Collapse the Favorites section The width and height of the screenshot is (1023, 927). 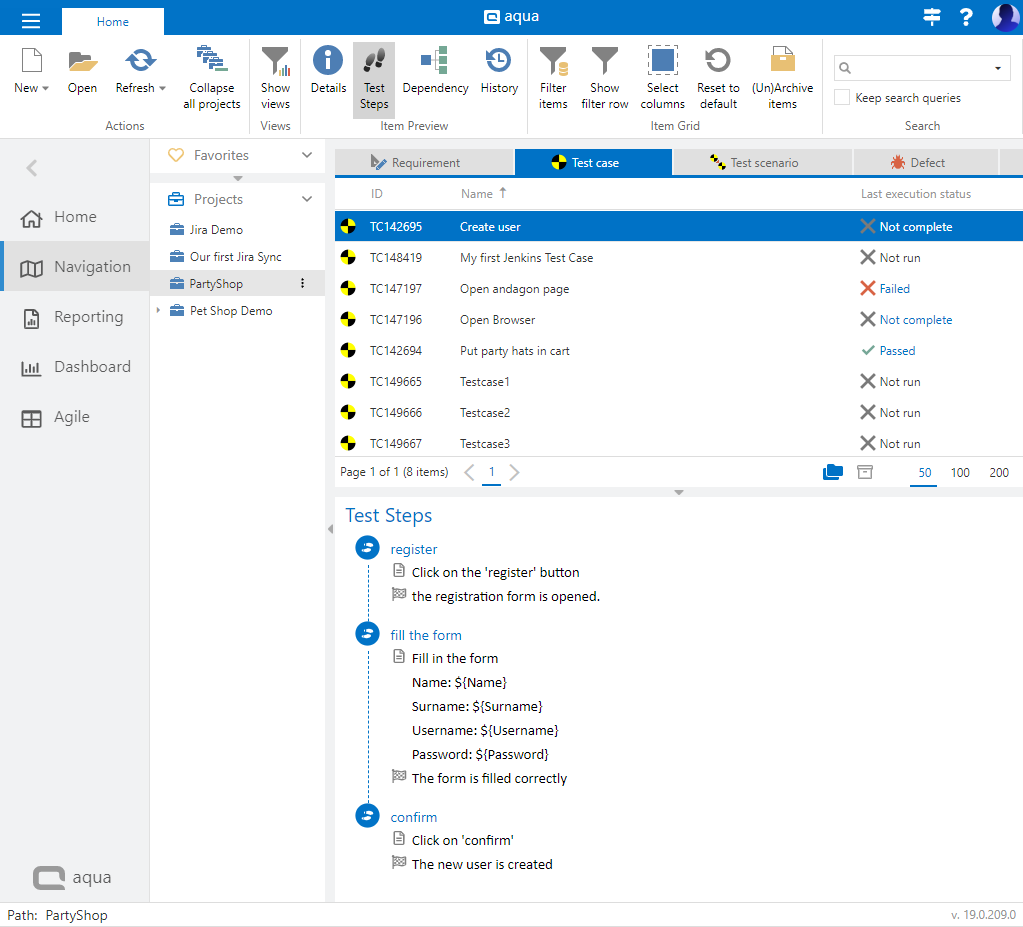[x=307, y=155]
